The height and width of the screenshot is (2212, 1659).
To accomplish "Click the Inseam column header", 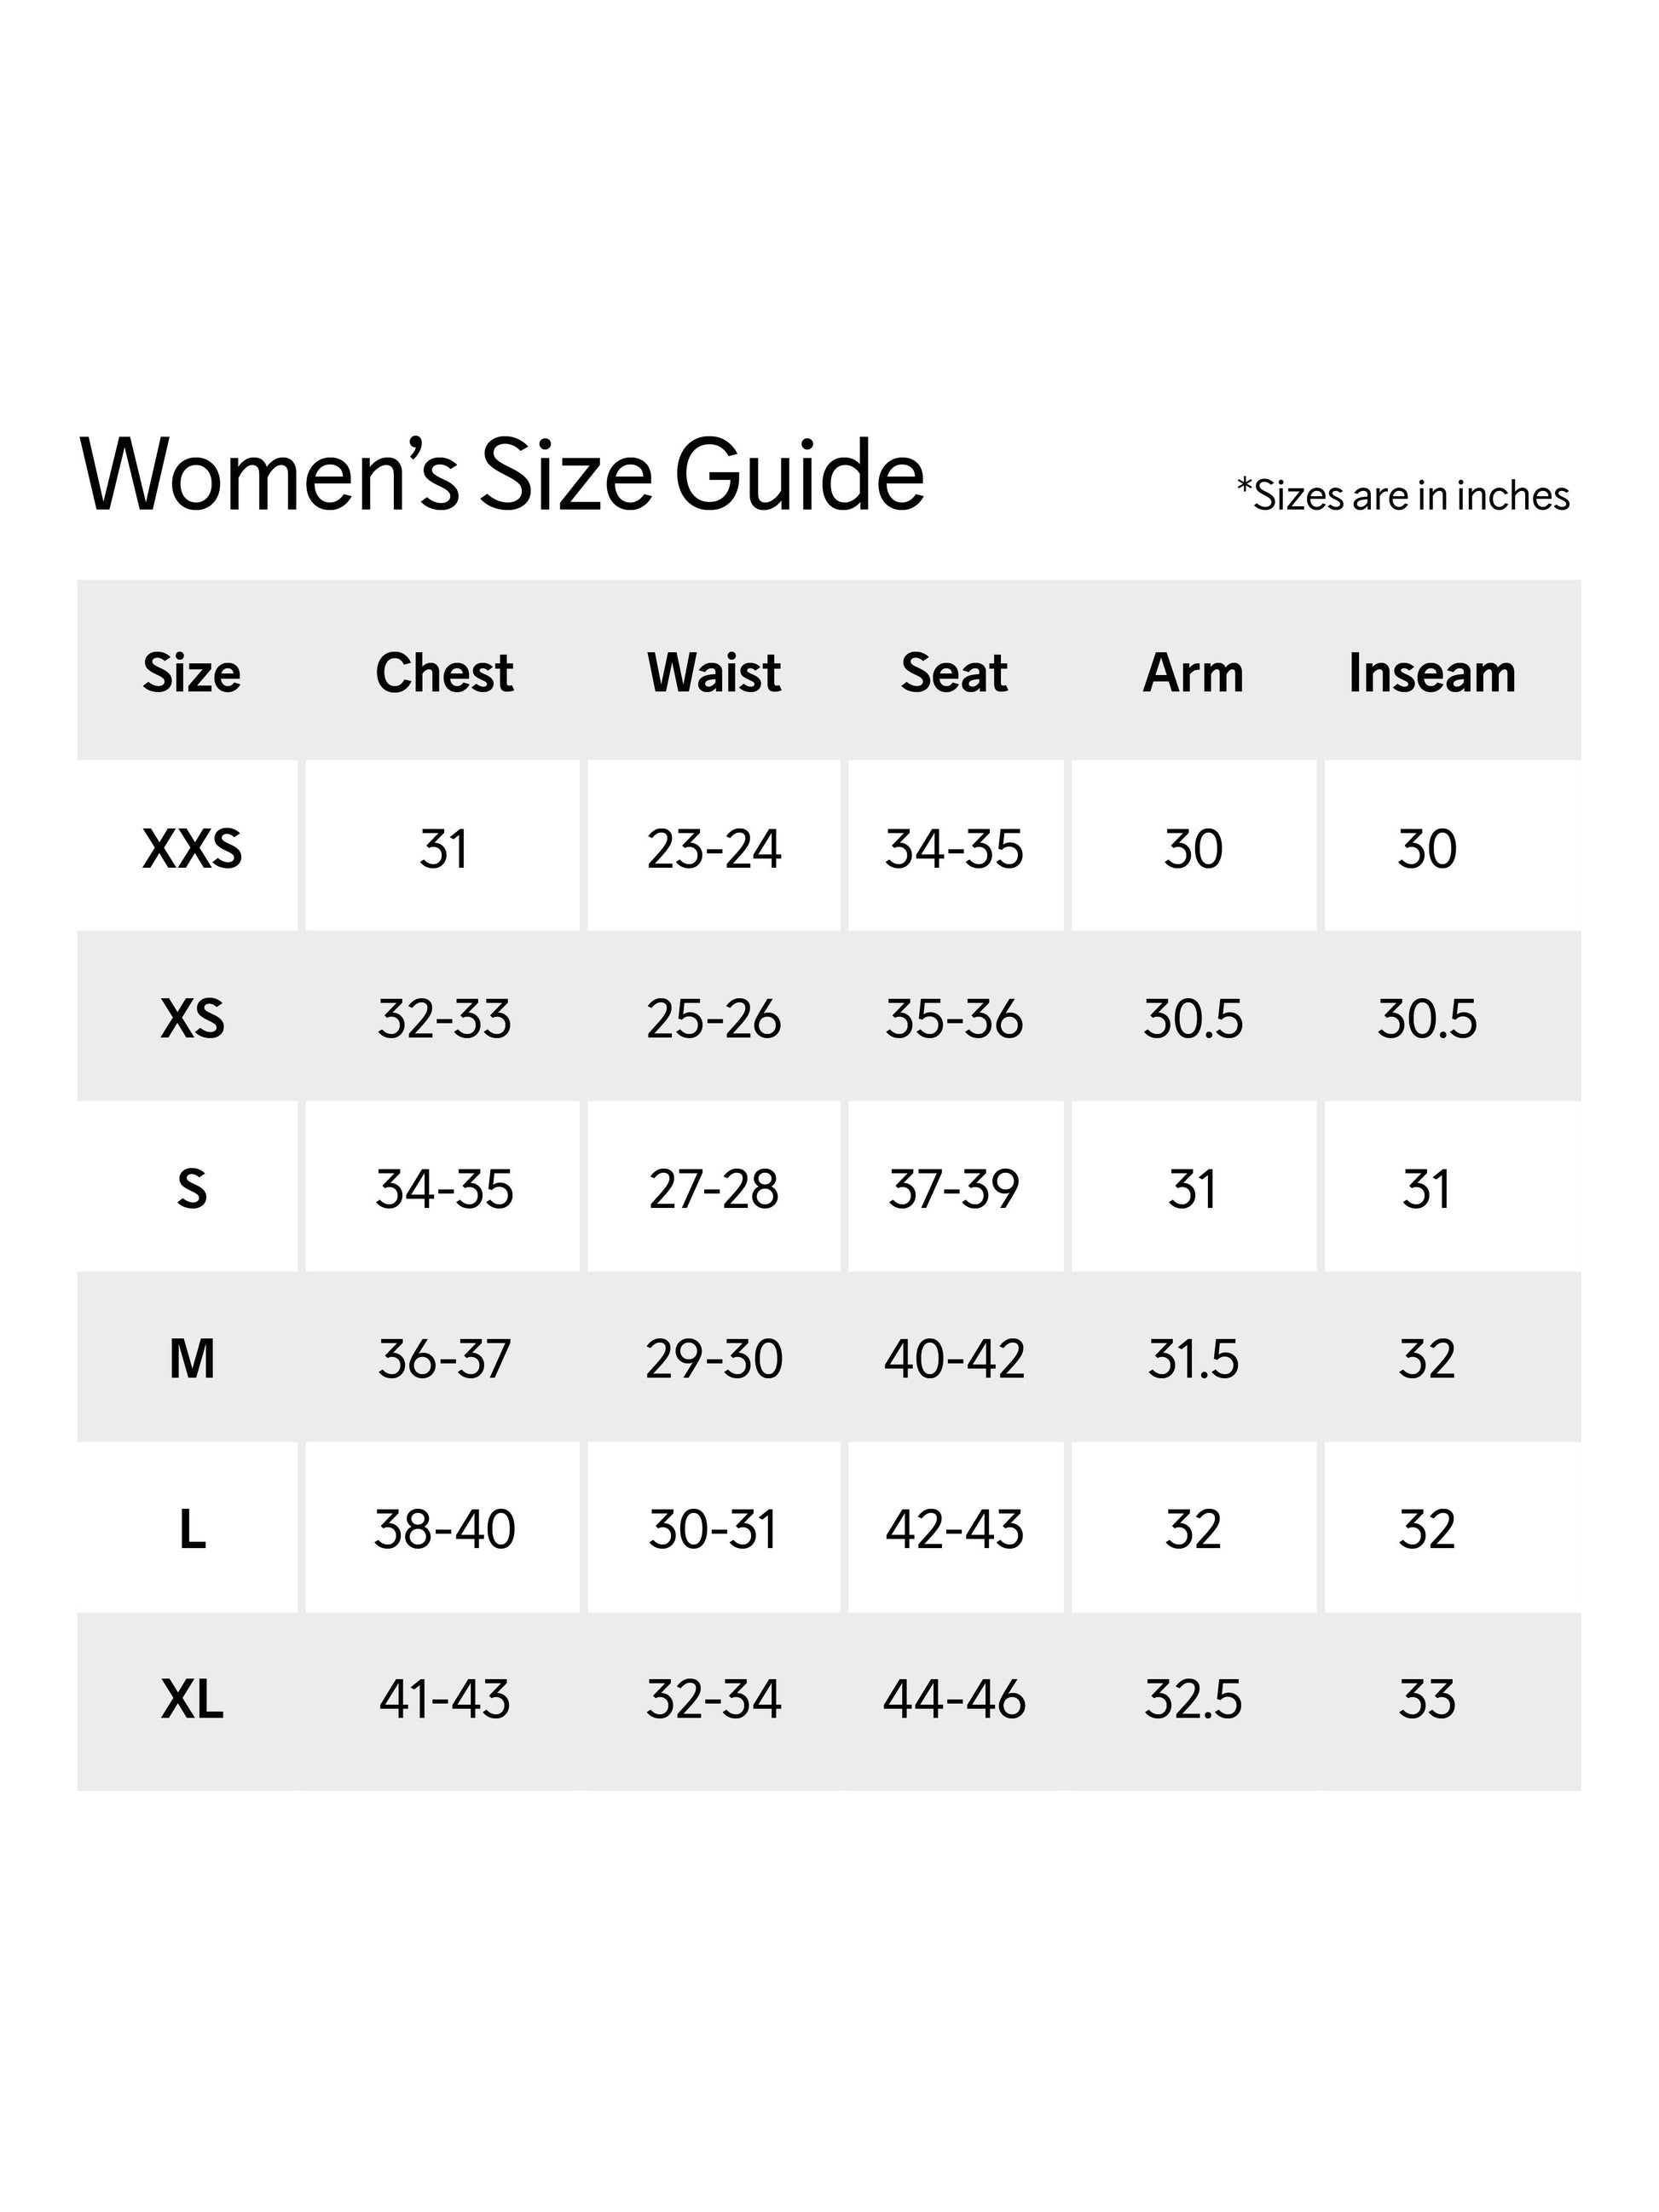I will tap(1431, 673).
